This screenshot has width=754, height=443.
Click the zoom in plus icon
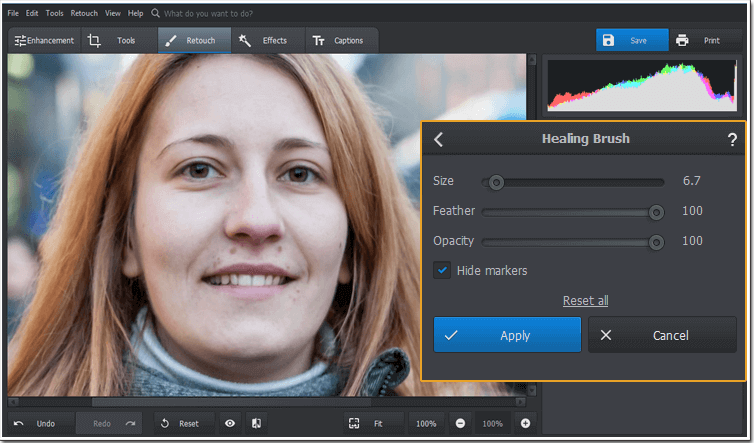(x=525, y=423)
